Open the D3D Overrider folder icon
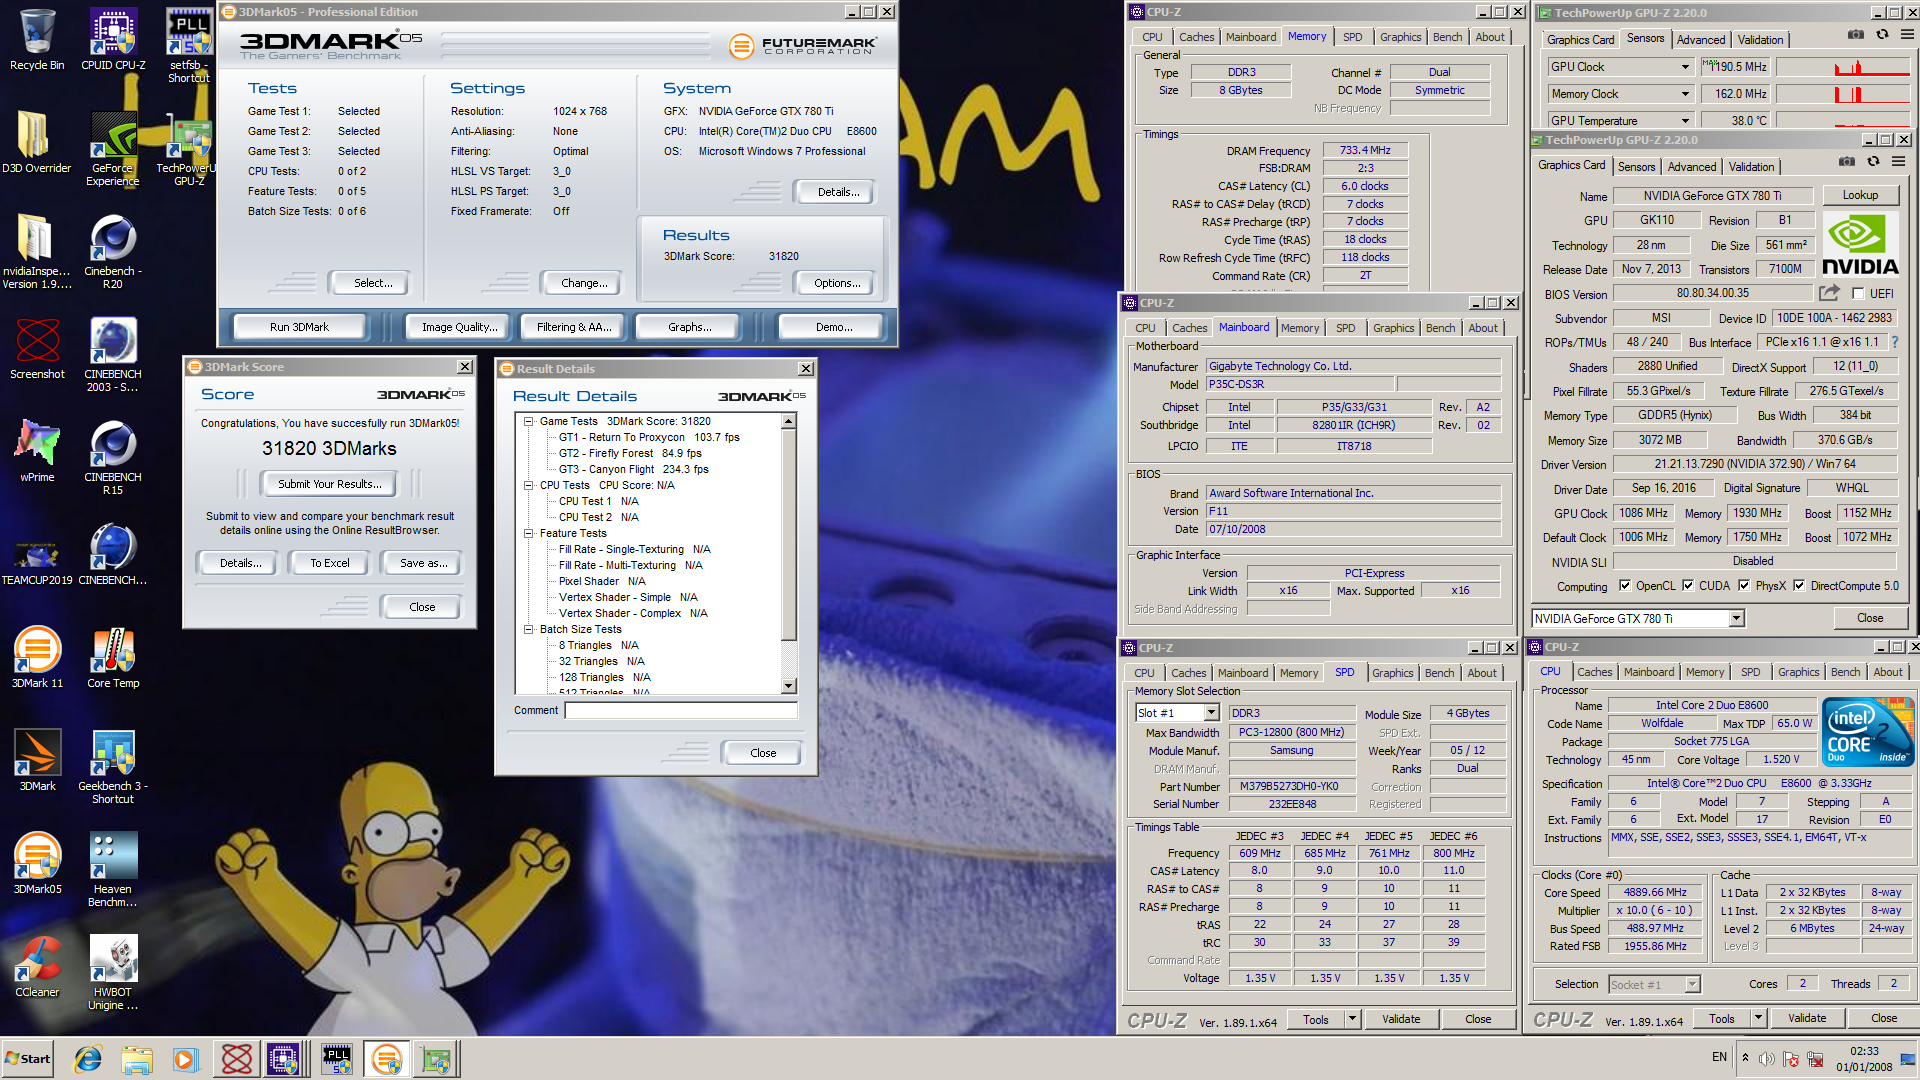 [37, 143]
